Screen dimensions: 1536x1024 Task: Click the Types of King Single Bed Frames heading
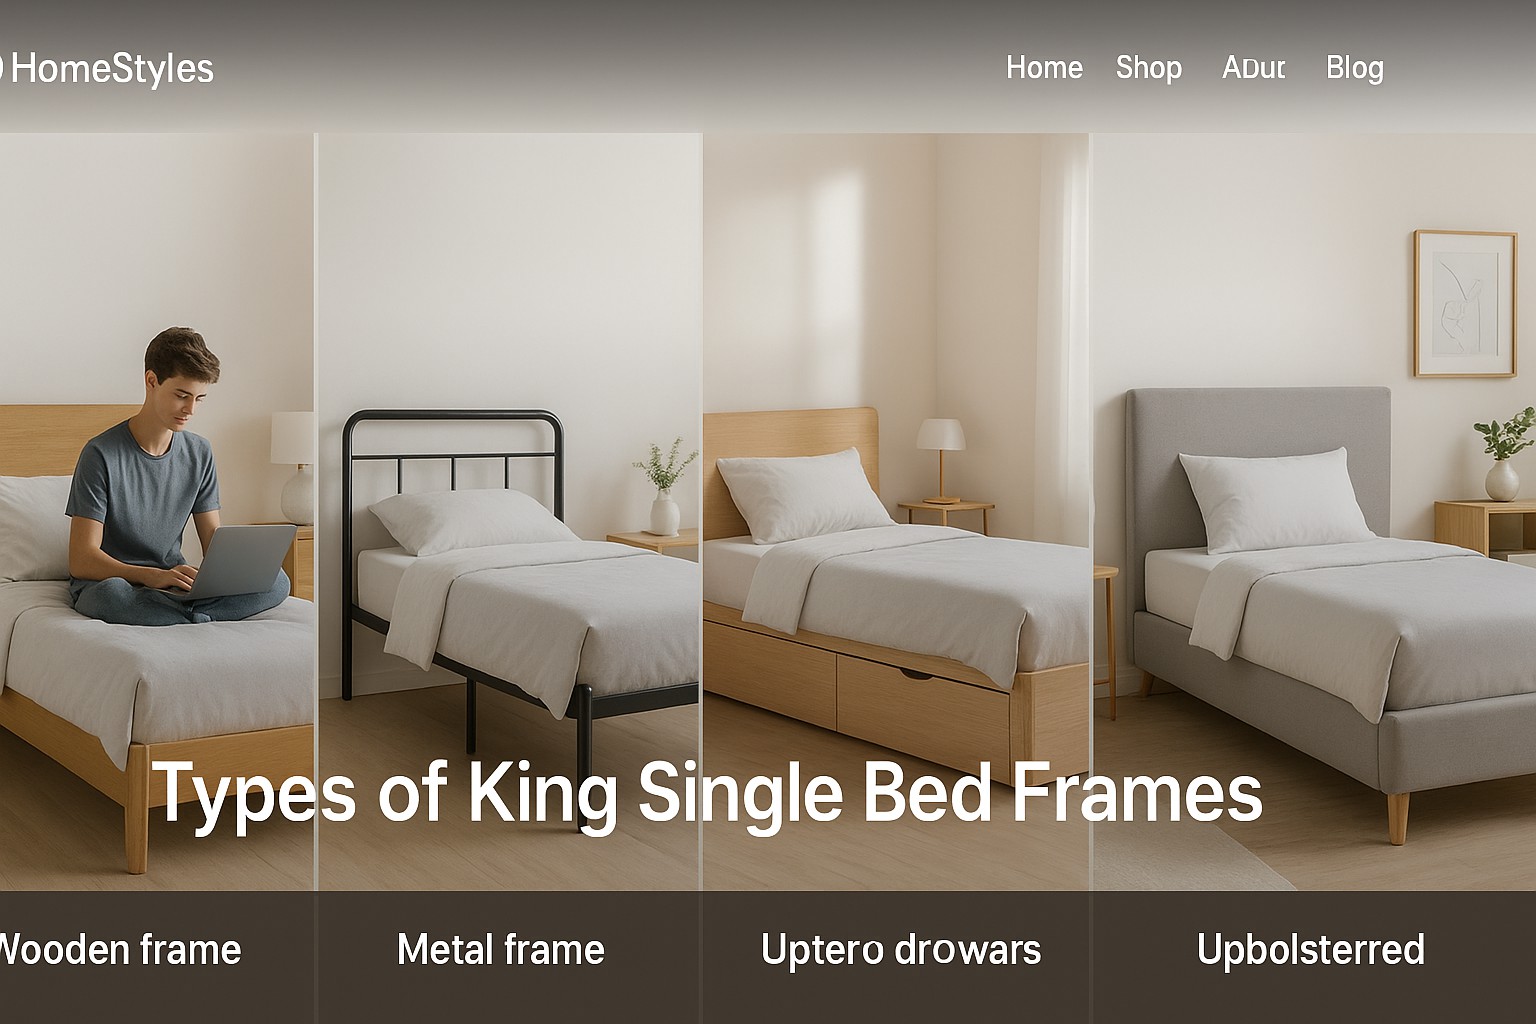(x=709, y=793)
